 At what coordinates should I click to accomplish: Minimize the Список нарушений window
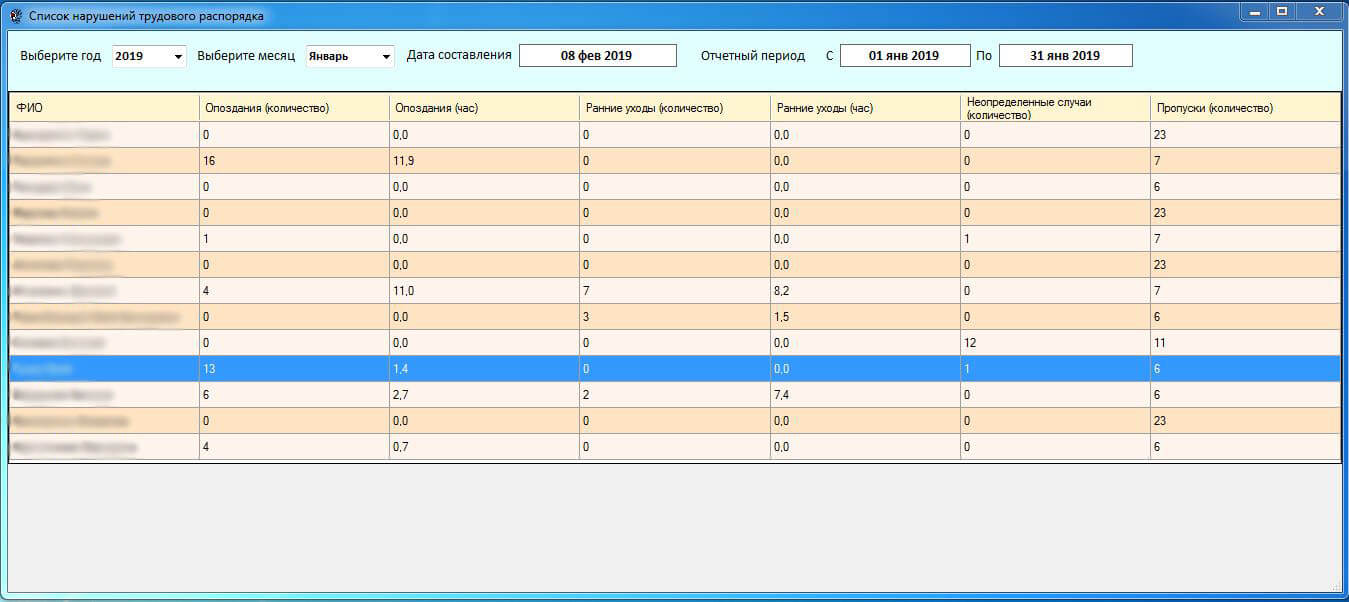click(x=1254, y=11)
